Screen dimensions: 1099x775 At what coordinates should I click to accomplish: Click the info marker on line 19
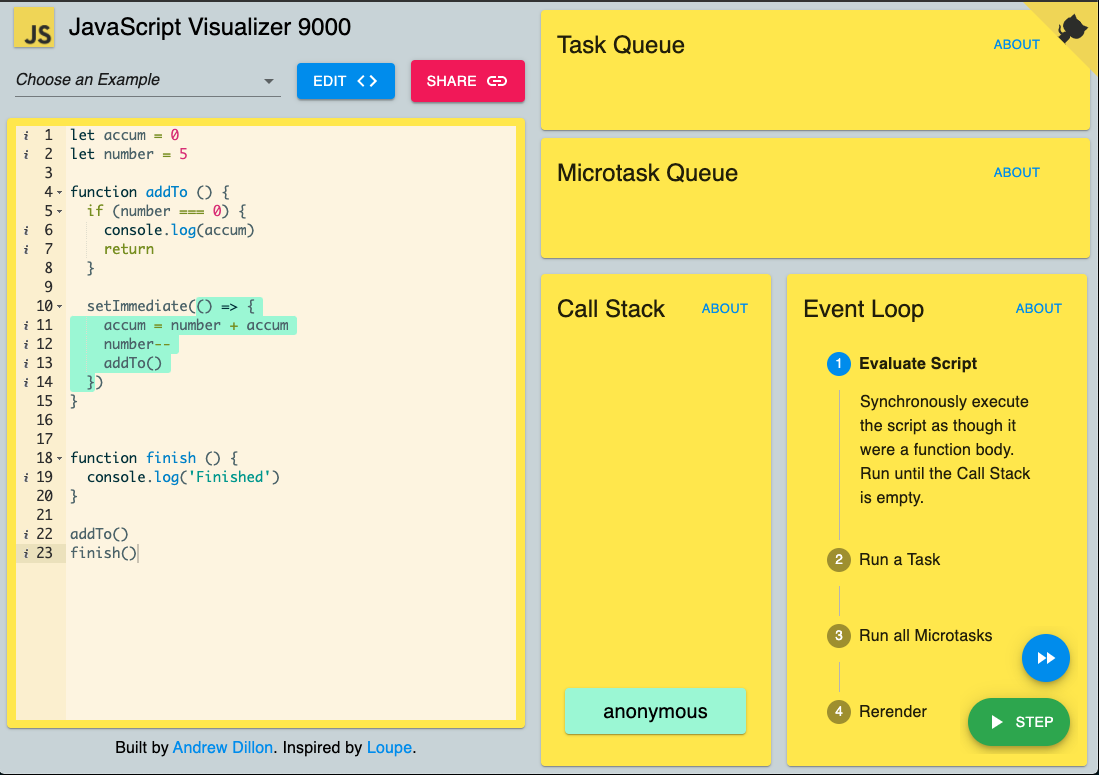[x=26, y=477]
